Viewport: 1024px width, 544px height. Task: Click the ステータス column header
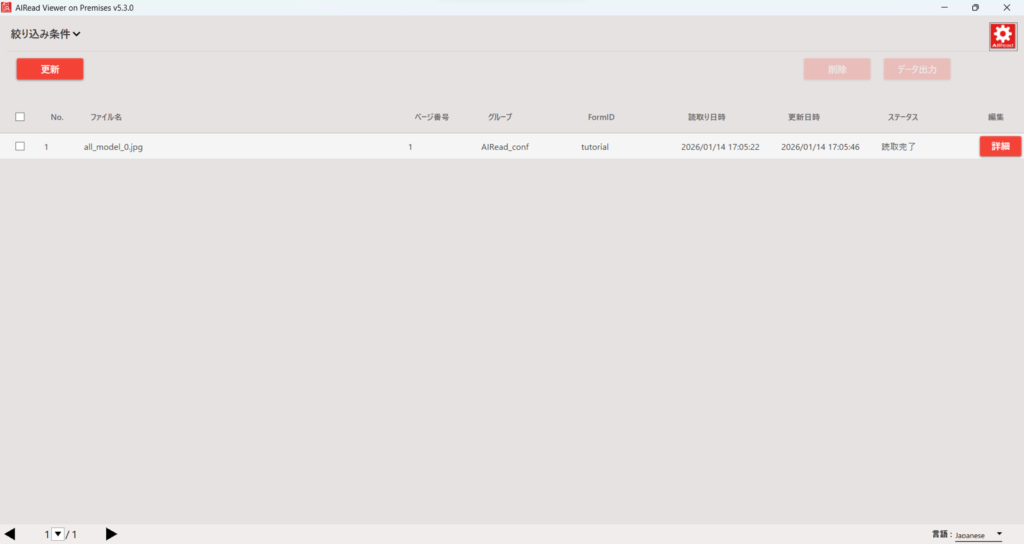(902, 117)
